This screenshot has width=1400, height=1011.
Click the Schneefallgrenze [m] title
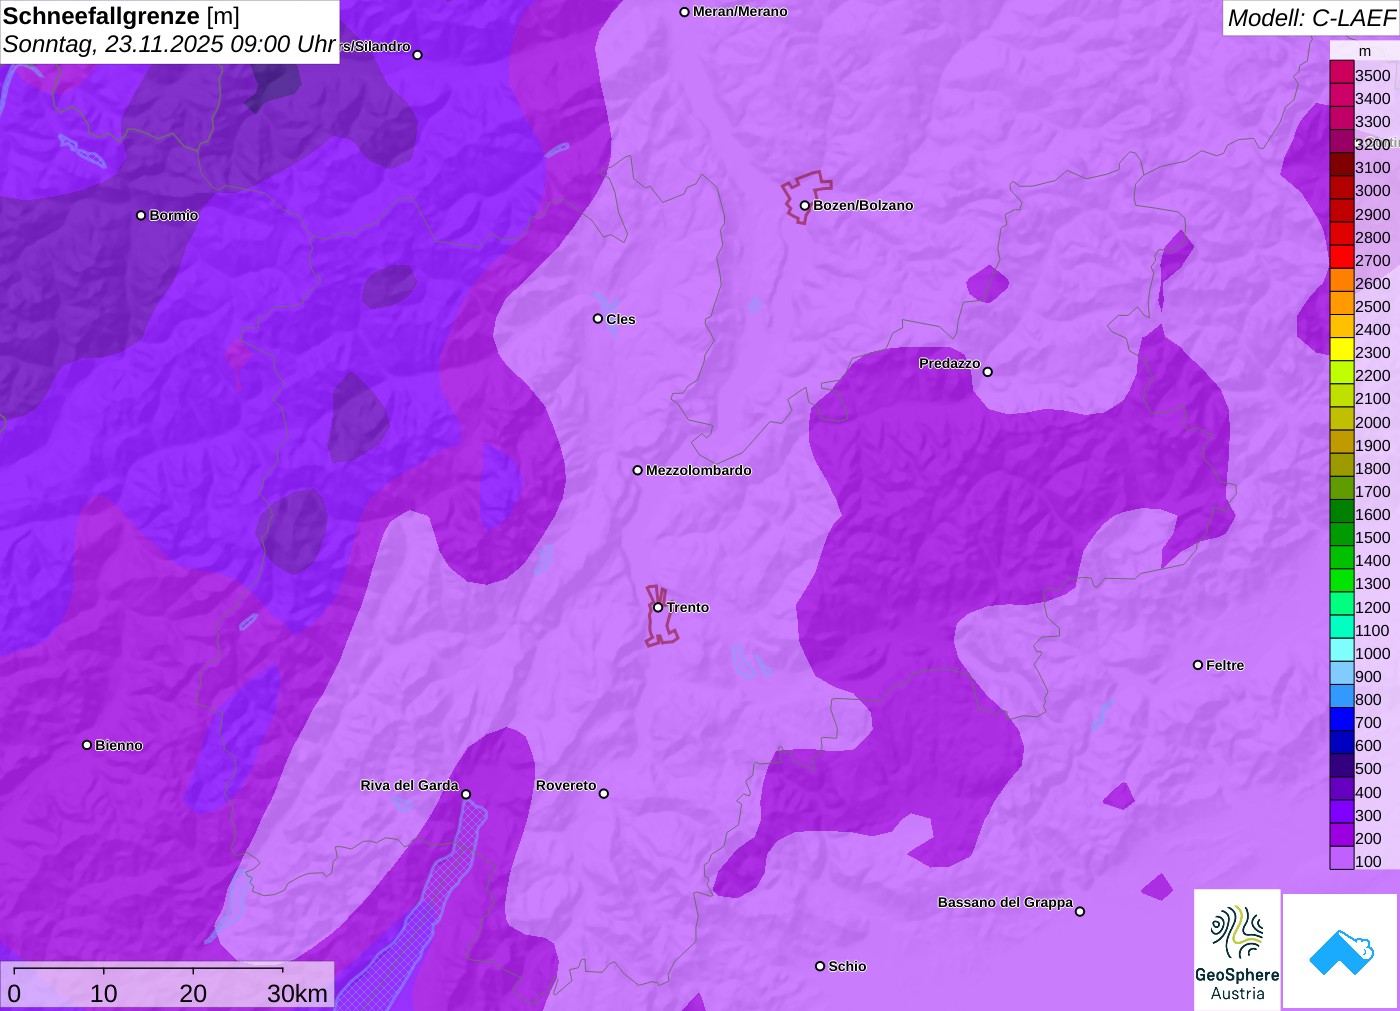pos(121,16)
